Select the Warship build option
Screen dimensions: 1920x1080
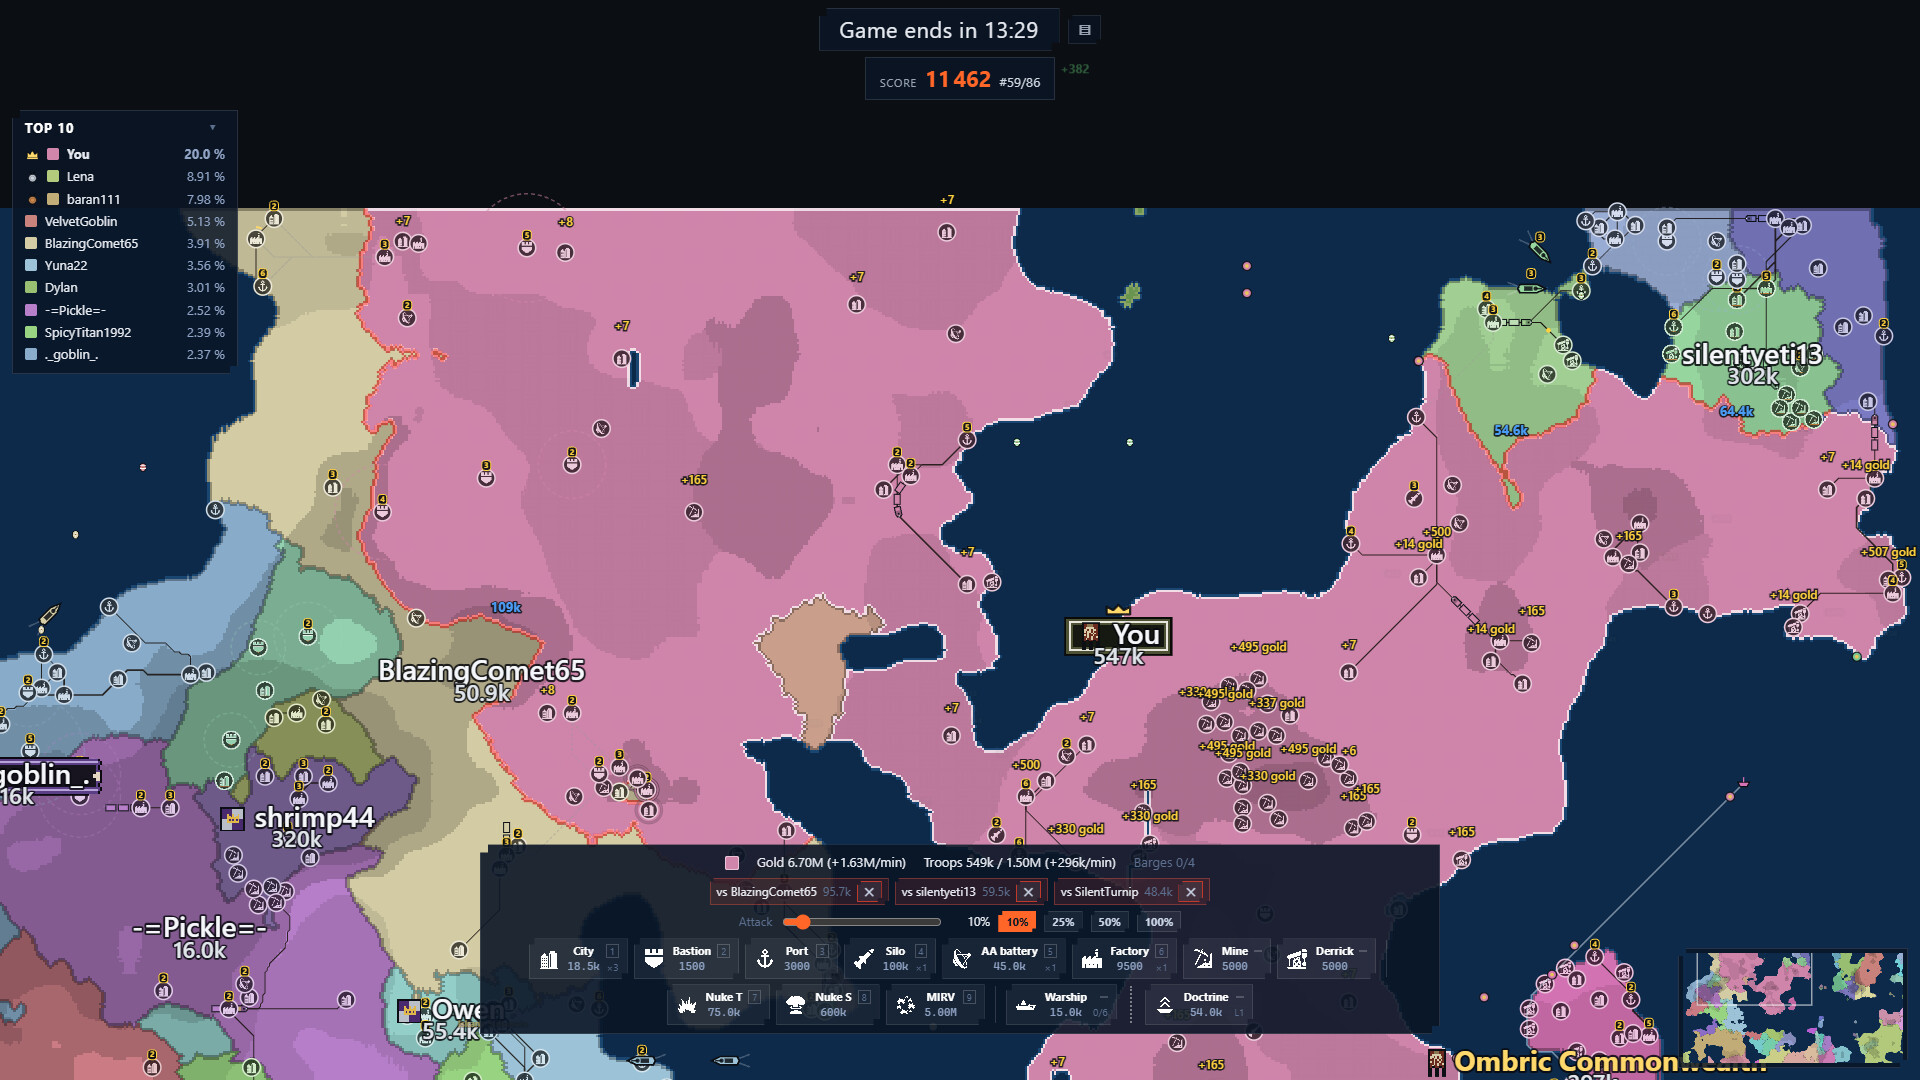[x=1060, y=1004]
